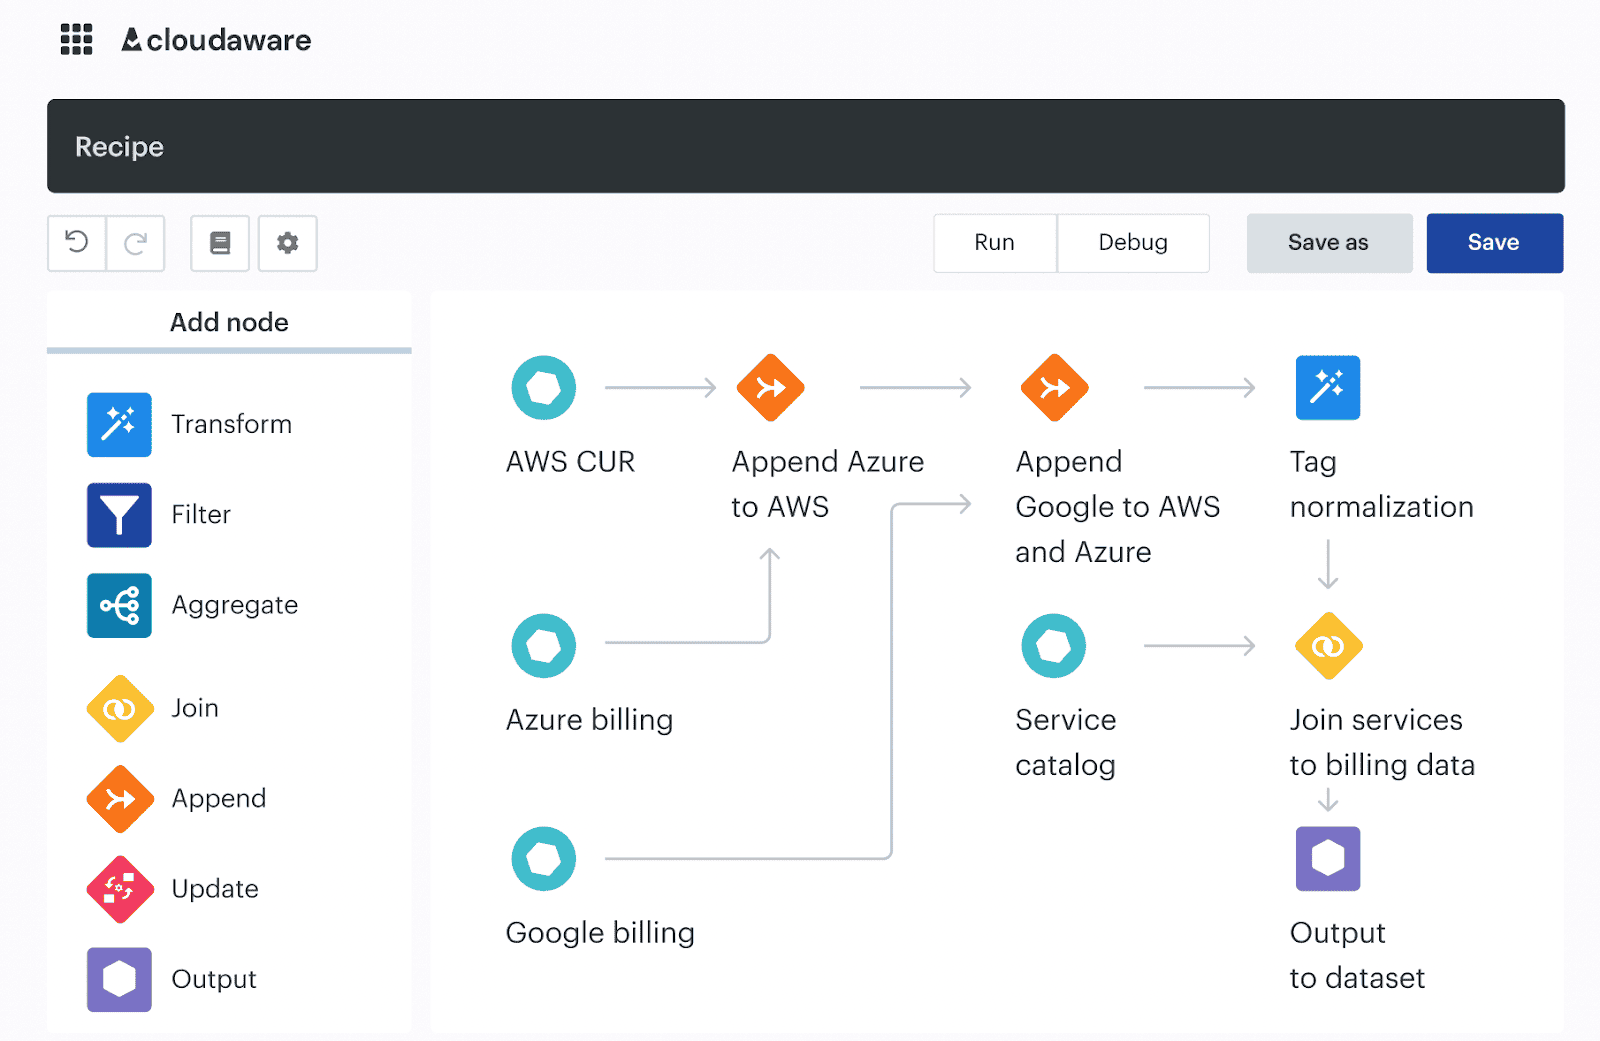Open the documentation book icon
Image resolution: width=1600 pixels, height=1041 pixels.
220,243
